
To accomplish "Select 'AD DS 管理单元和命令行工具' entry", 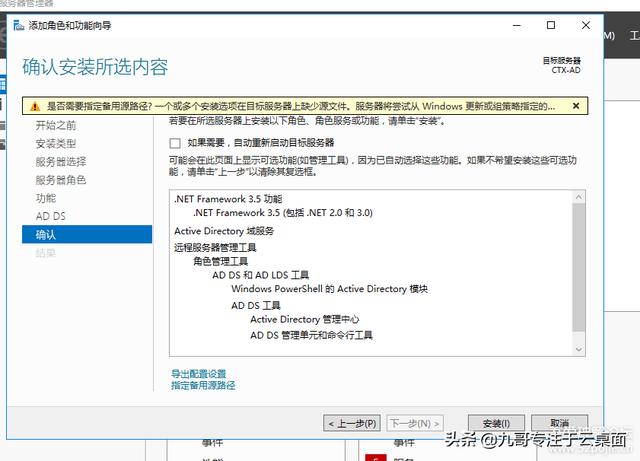I will pyautogui.click(x=311, y=336).
